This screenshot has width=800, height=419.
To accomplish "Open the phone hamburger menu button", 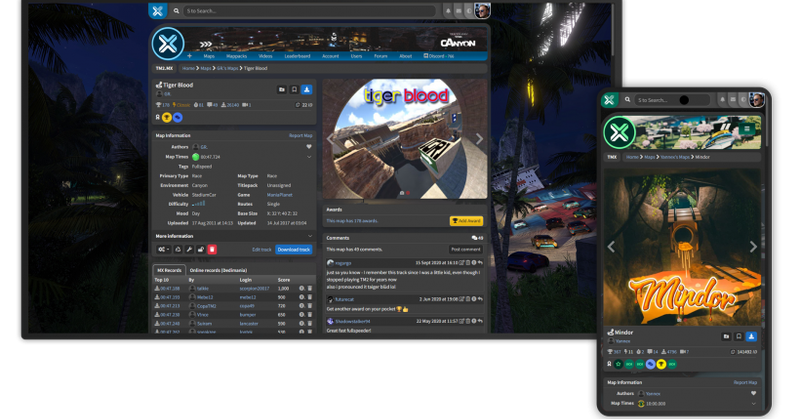I will [x=747, y=129].
